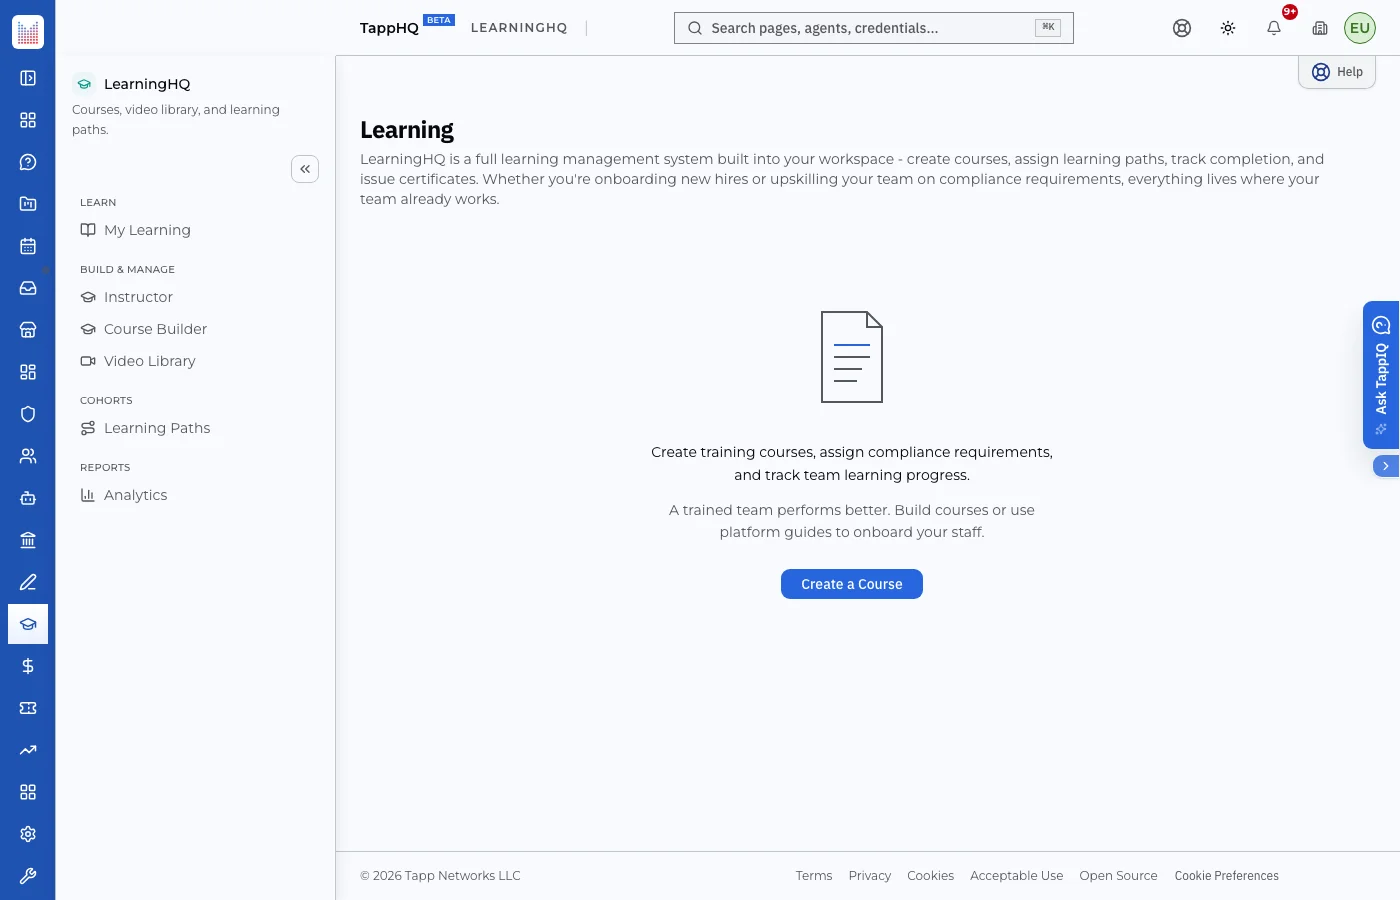Open the bank building sidebar icon
This screenshot has height=900, width=1400.
(28, 540)
